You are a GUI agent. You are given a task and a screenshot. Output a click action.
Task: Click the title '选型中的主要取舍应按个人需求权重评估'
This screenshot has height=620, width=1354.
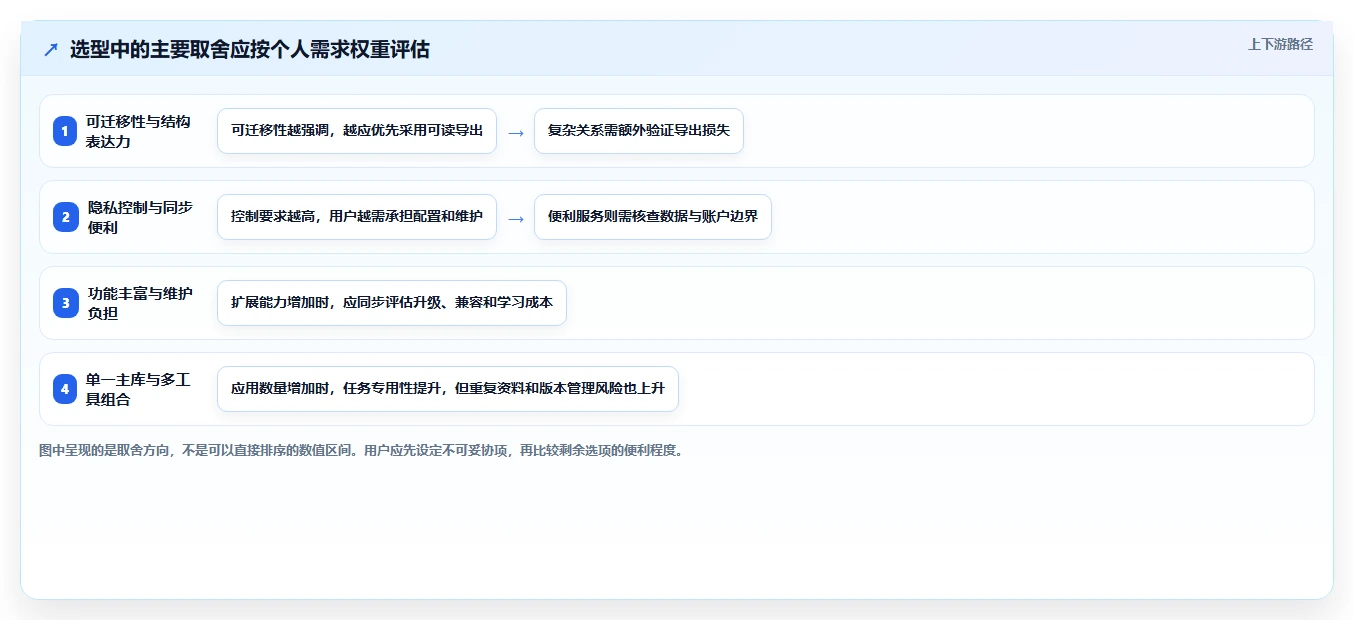pyautogui.click(x=249, y=50)
